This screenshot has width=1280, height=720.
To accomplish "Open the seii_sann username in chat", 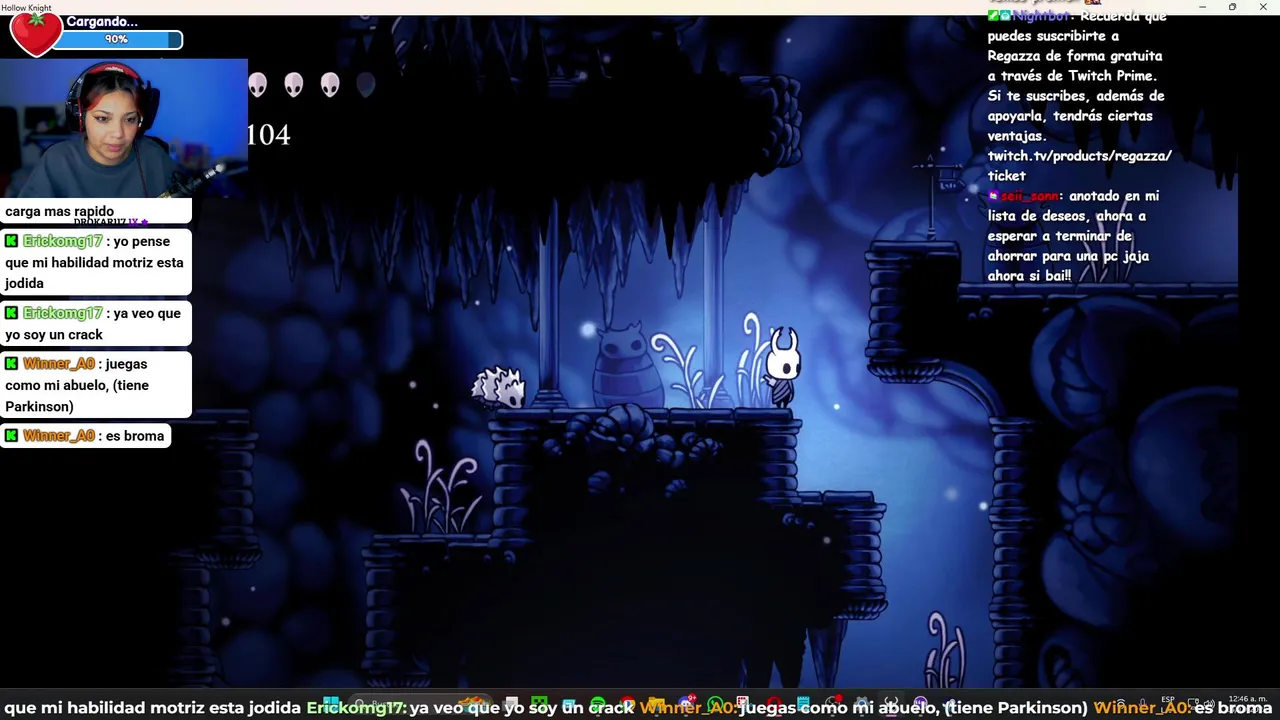I will (1029, 196).
